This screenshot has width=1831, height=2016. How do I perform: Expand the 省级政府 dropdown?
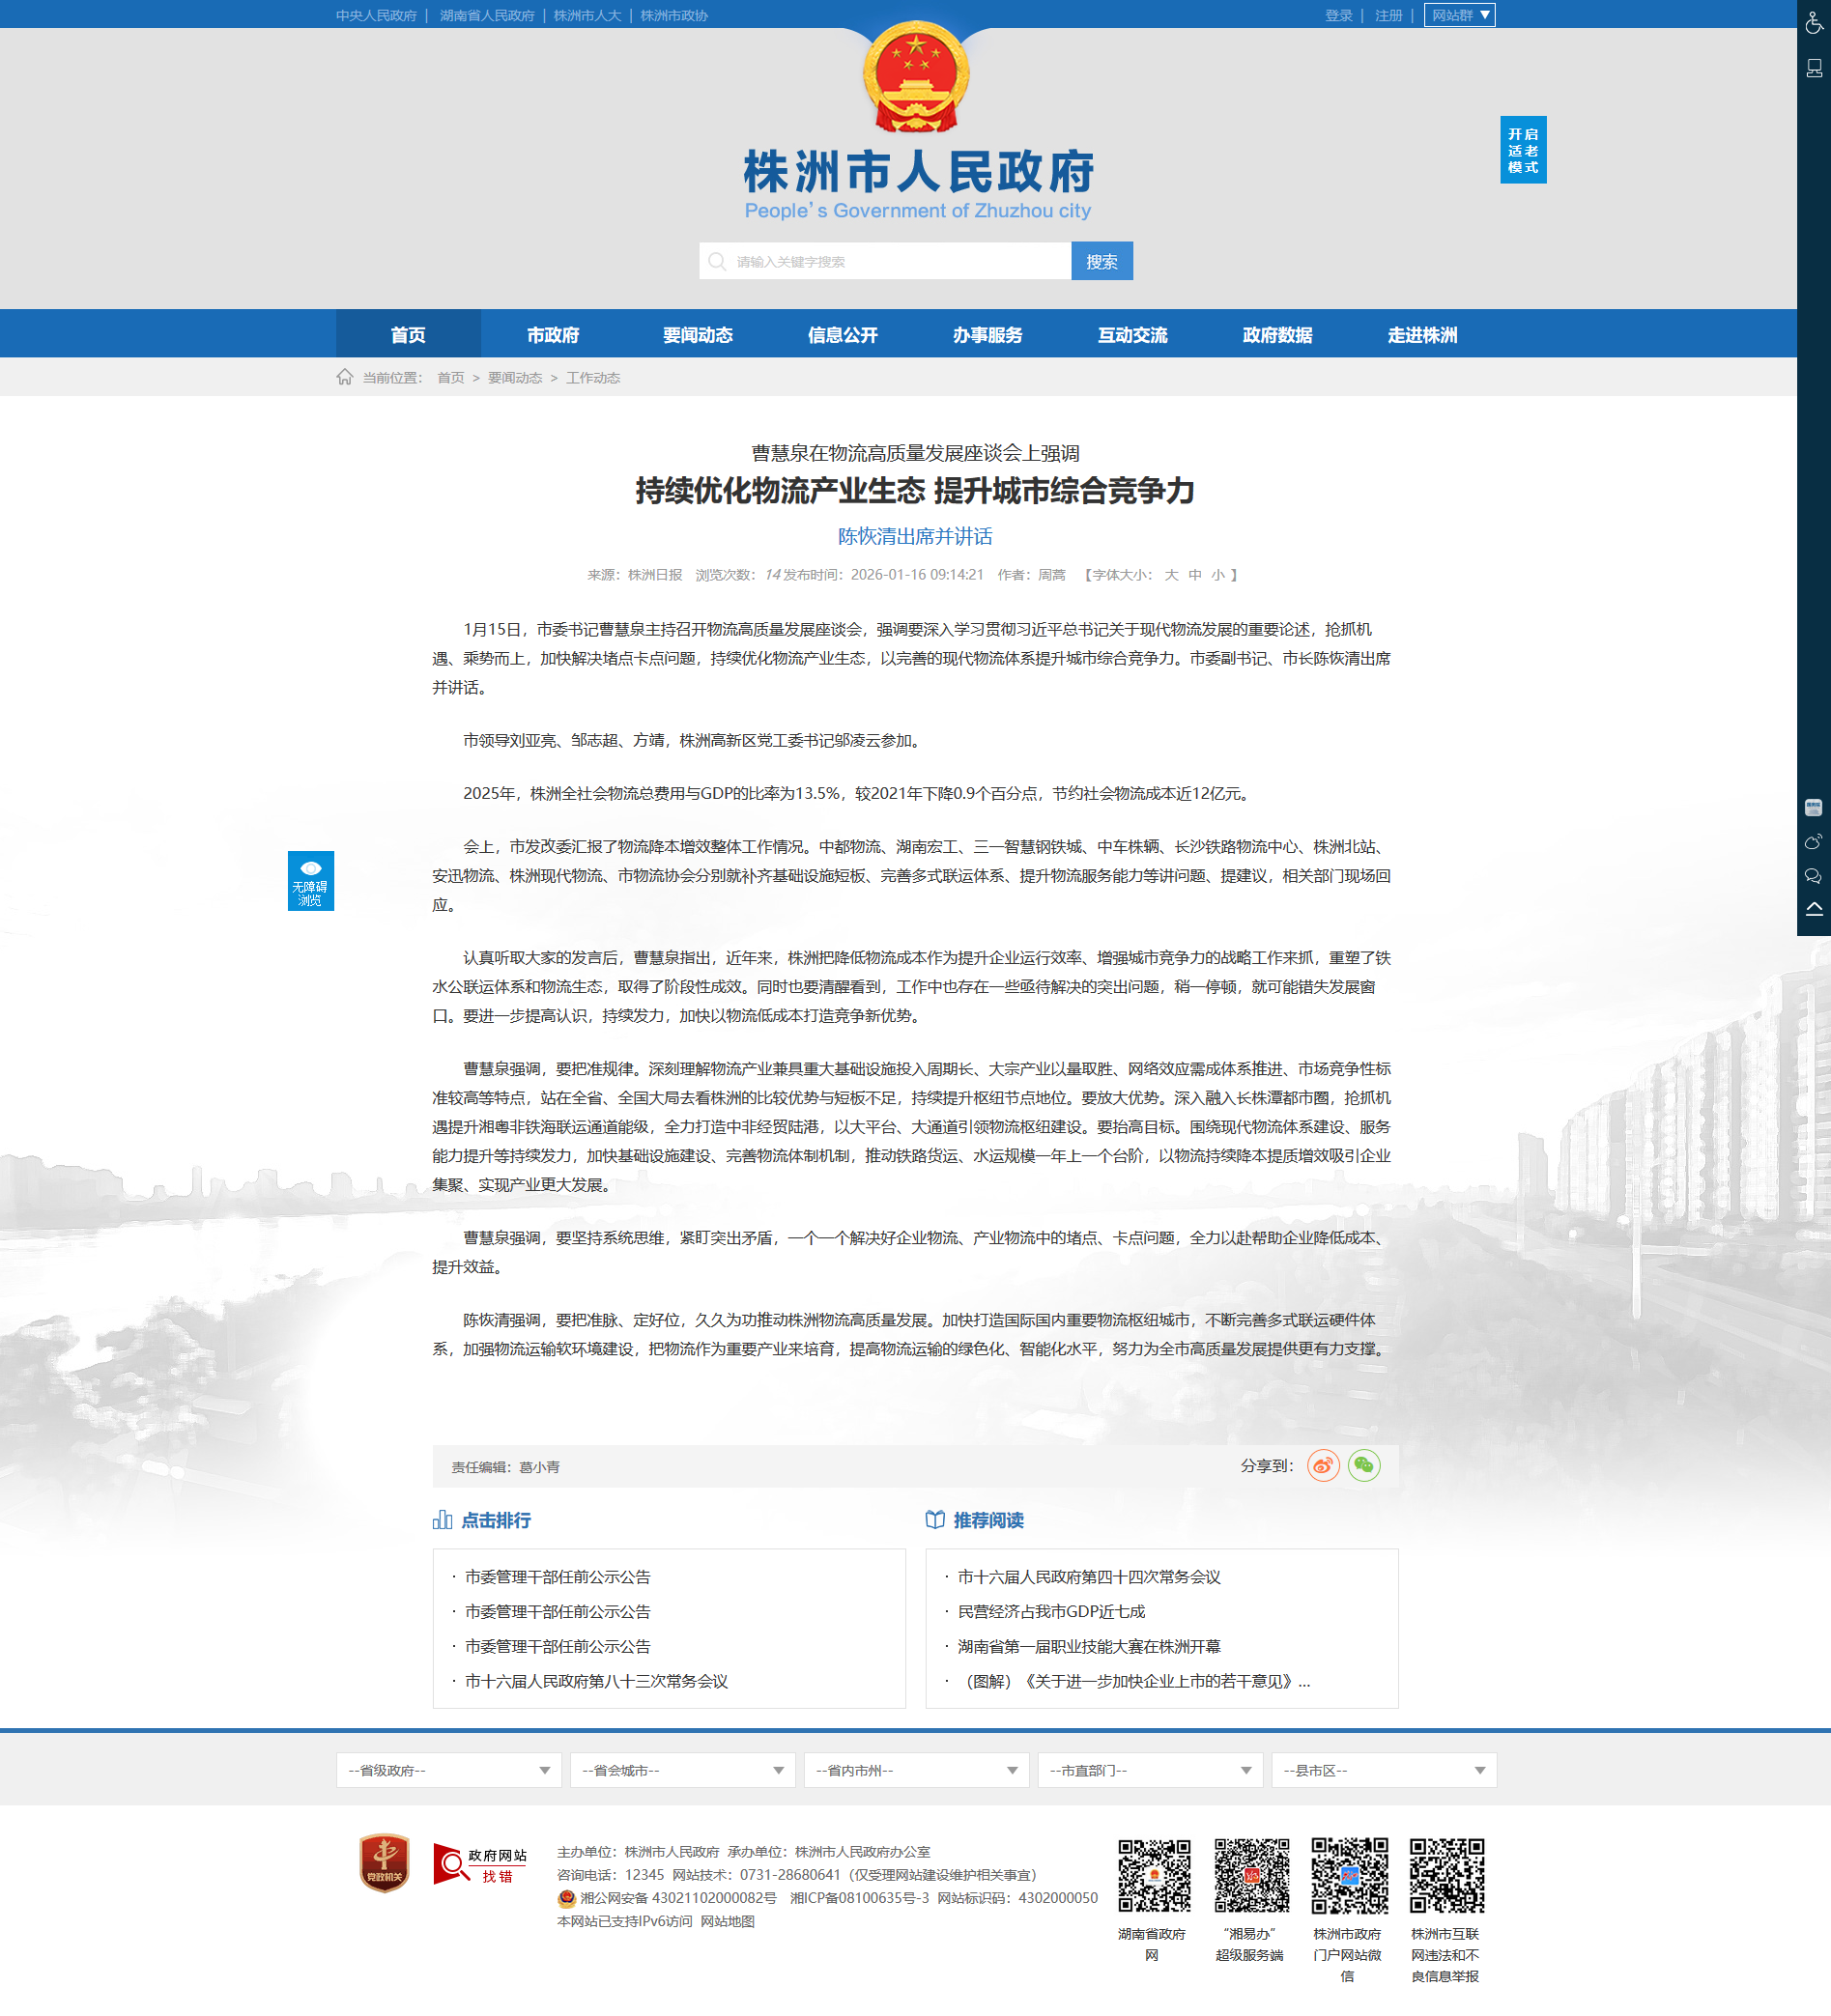(448, 1770)
